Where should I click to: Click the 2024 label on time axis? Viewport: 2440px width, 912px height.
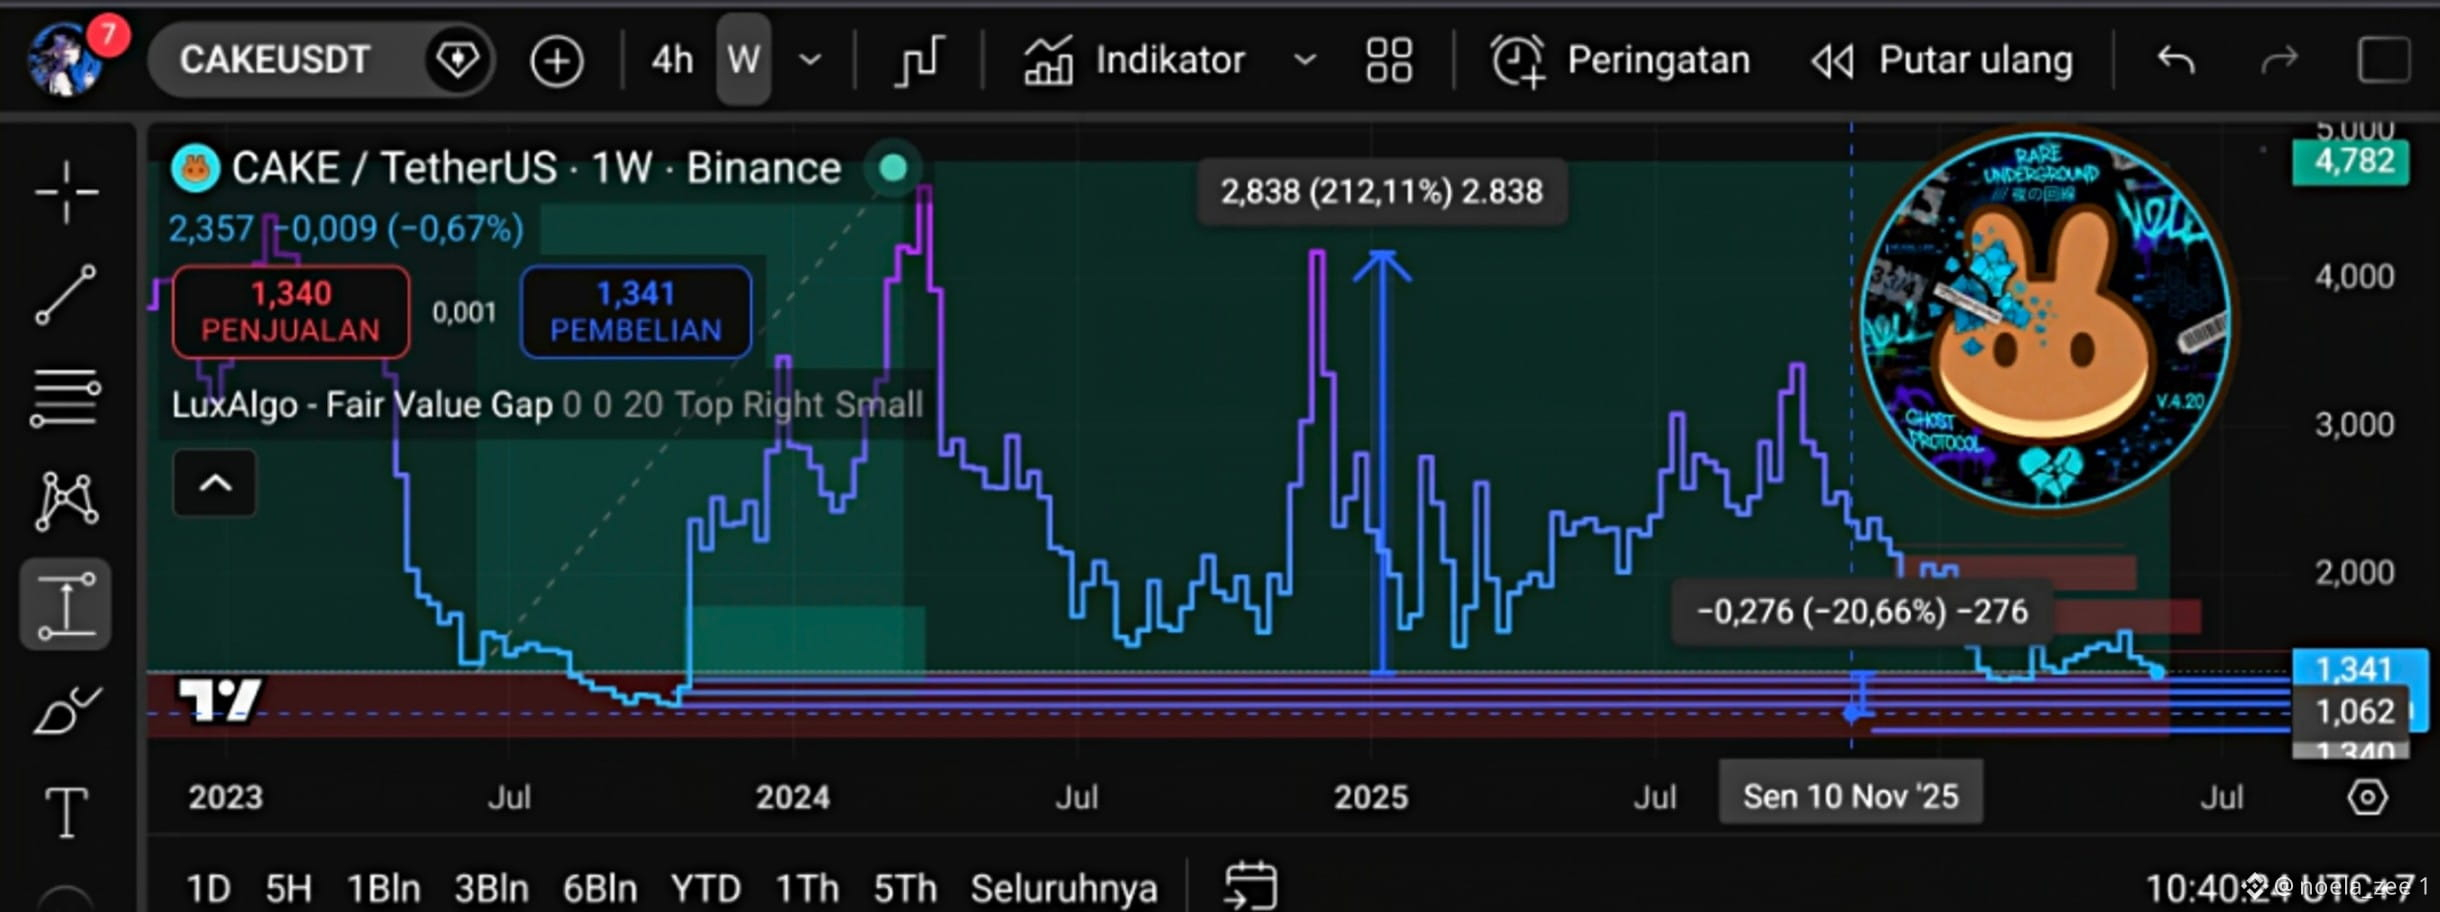pos(792,797)
